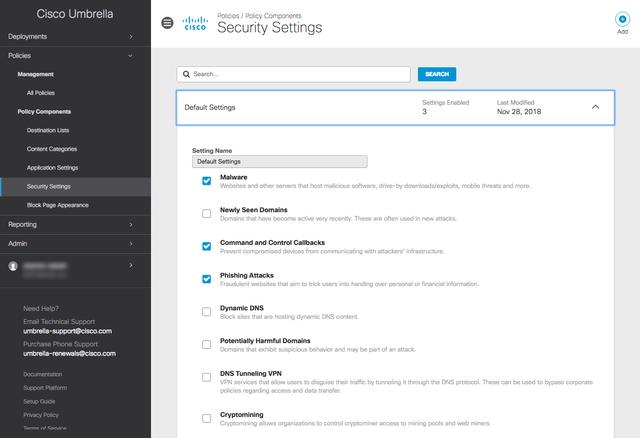The width and height of the screenshot is (640, 438).
Task: Uncheck the Malware checkbox
Action: 207,181
